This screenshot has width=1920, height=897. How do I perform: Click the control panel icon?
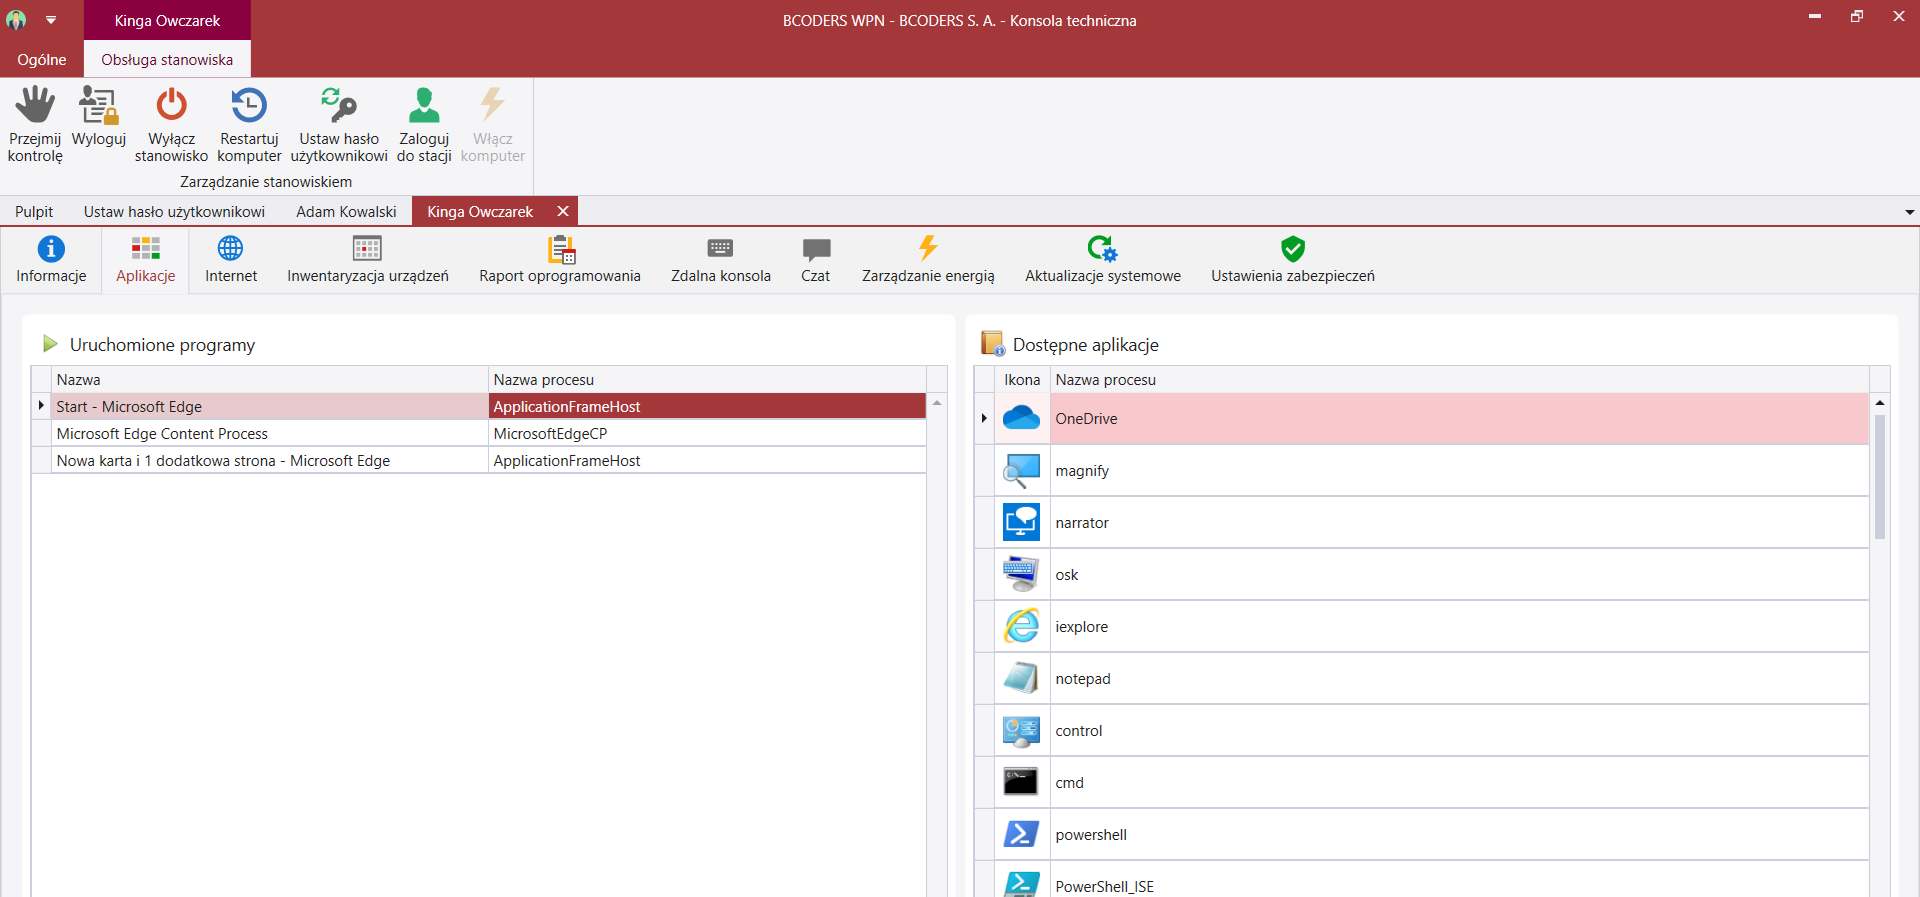pos(1021,730)
